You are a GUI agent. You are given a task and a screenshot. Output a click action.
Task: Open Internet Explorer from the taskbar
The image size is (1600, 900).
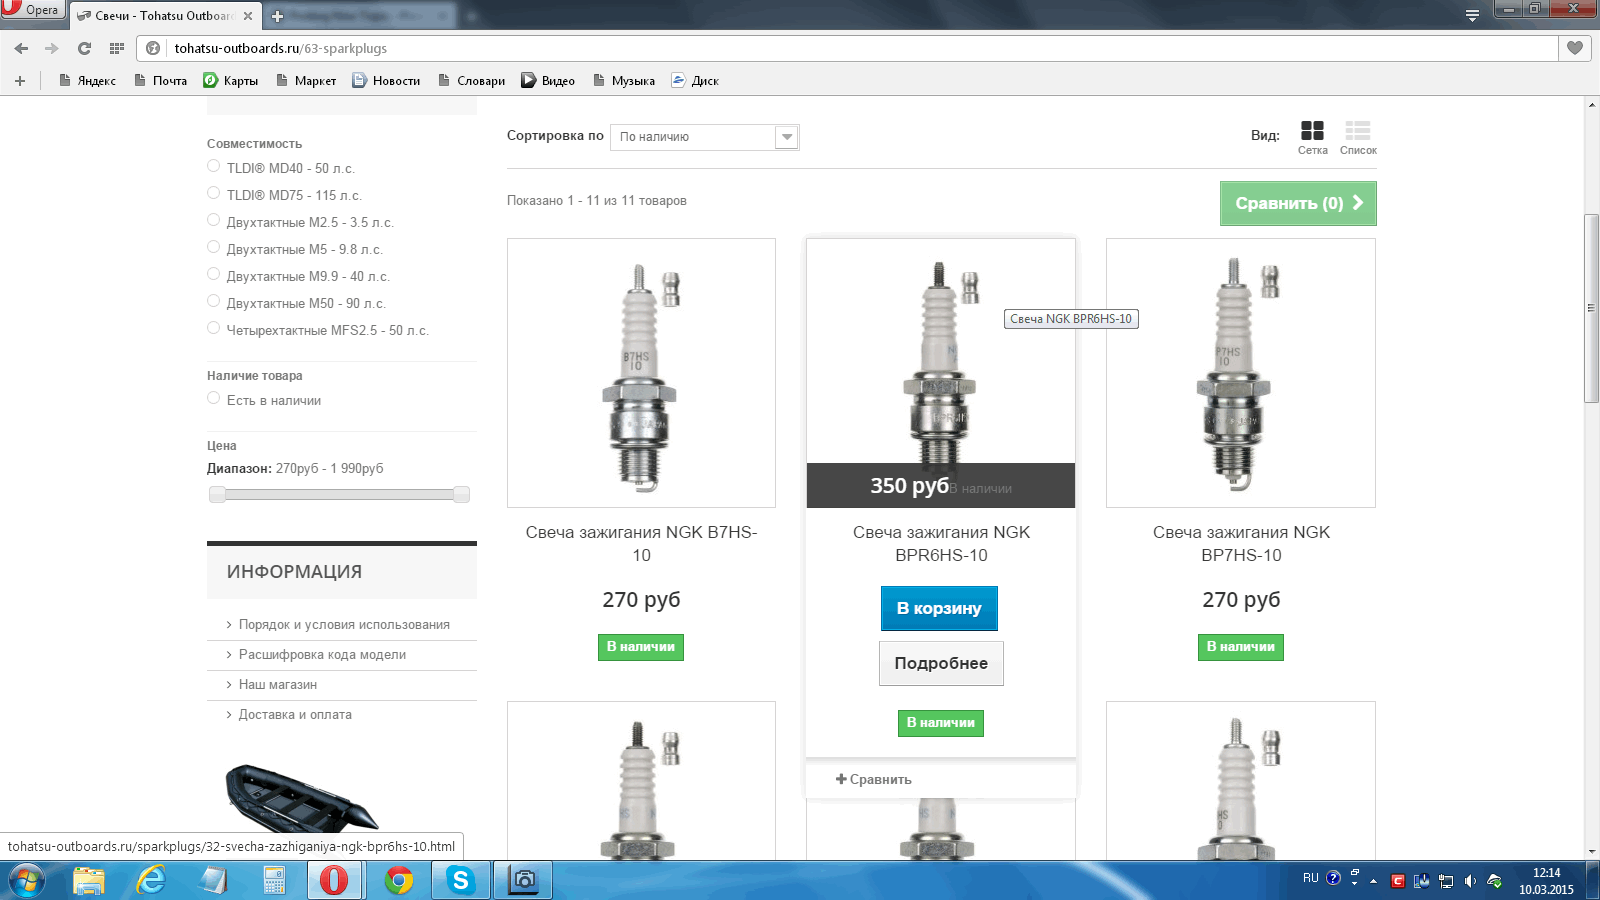(x=151, y=880)
